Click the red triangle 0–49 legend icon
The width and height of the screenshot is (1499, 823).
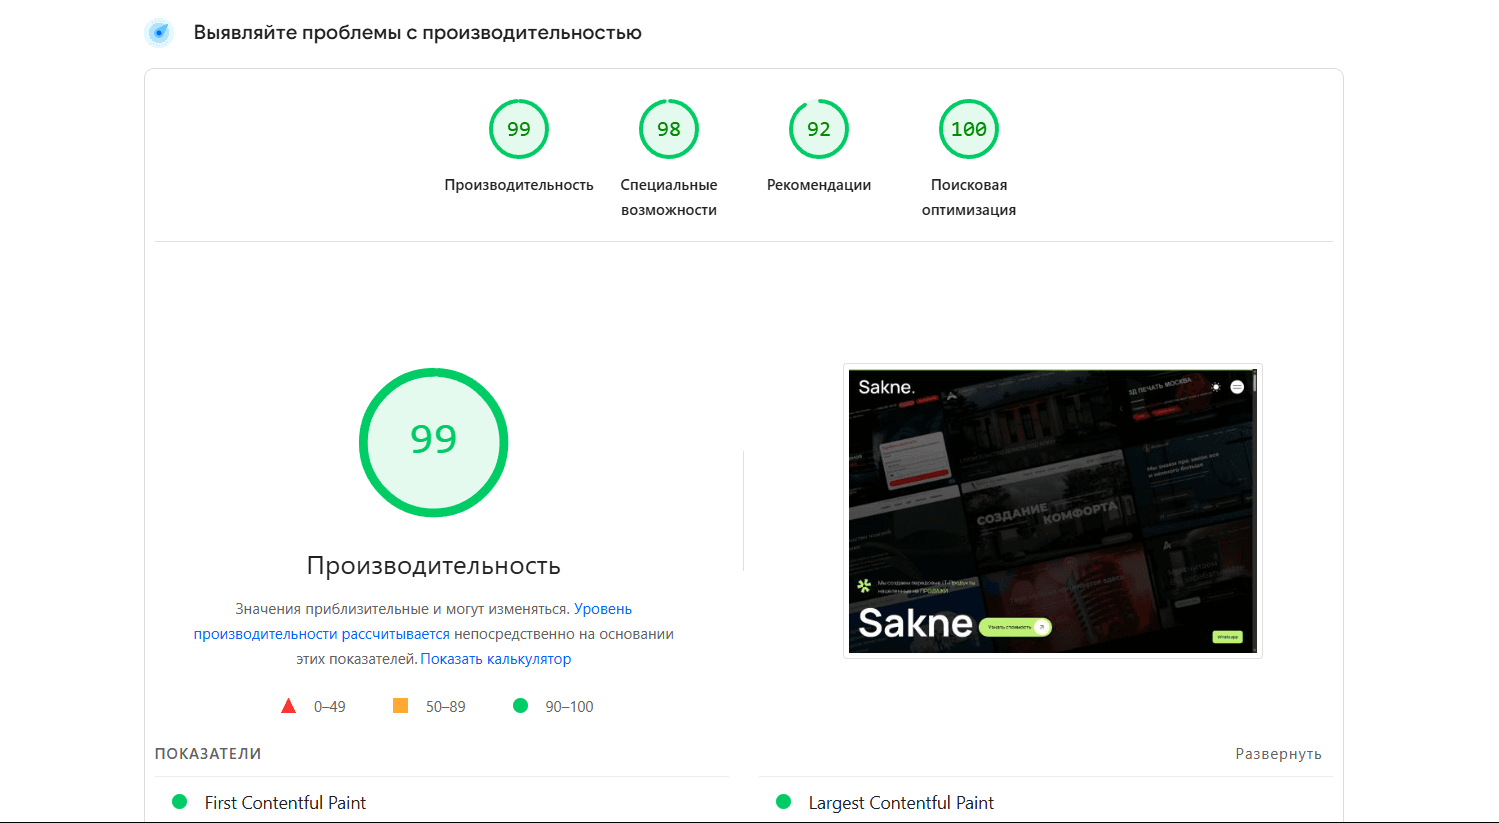tap(289, 706)
